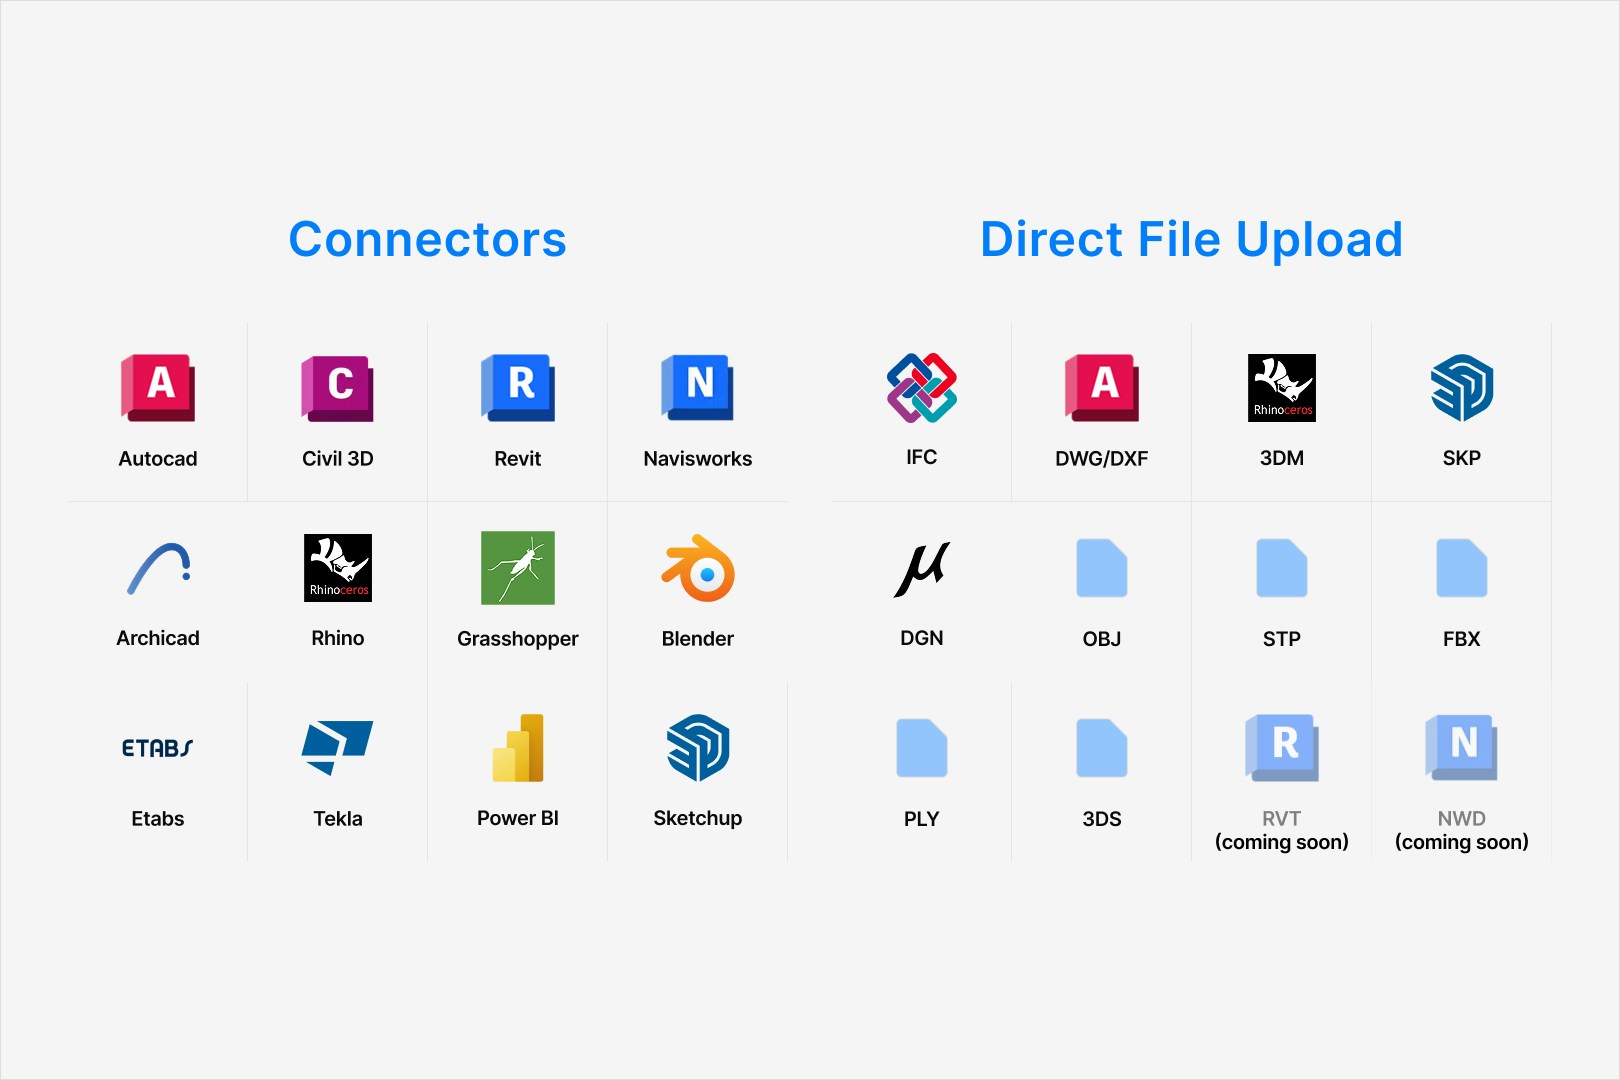Image resolution: width=1620 pixels, height=1080 pixels.
Task: Click the Archicad connector icon
Action: tap(157, 568)
